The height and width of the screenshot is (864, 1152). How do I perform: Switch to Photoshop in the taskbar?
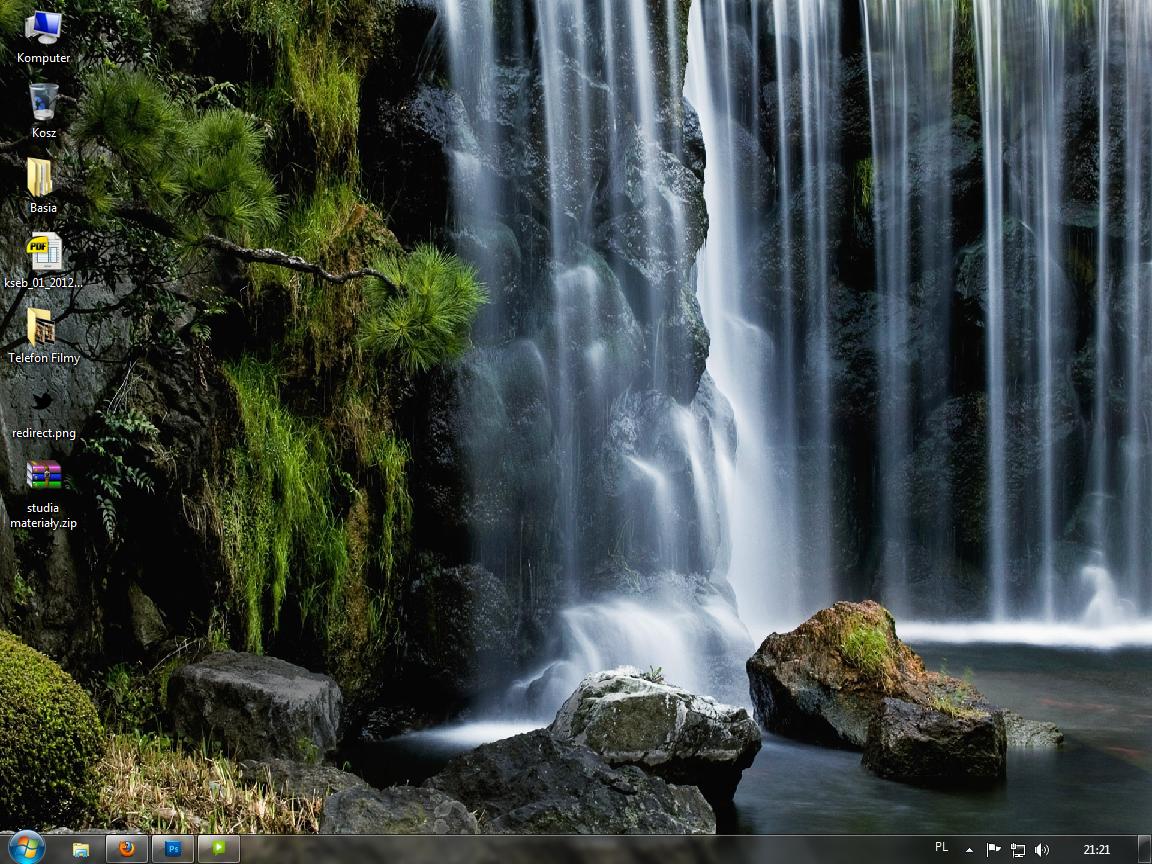point(173,849)
